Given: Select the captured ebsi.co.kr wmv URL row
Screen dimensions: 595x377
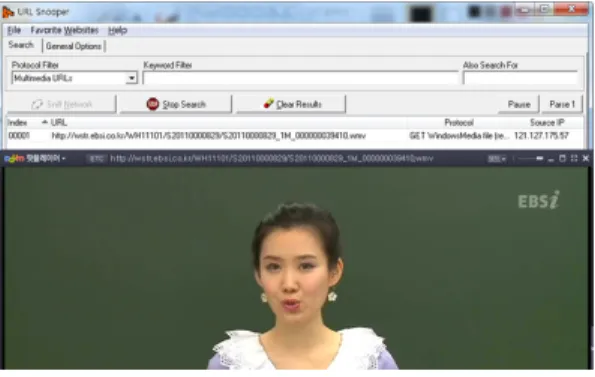Looking at the screenshot, I should coord(294,136).
